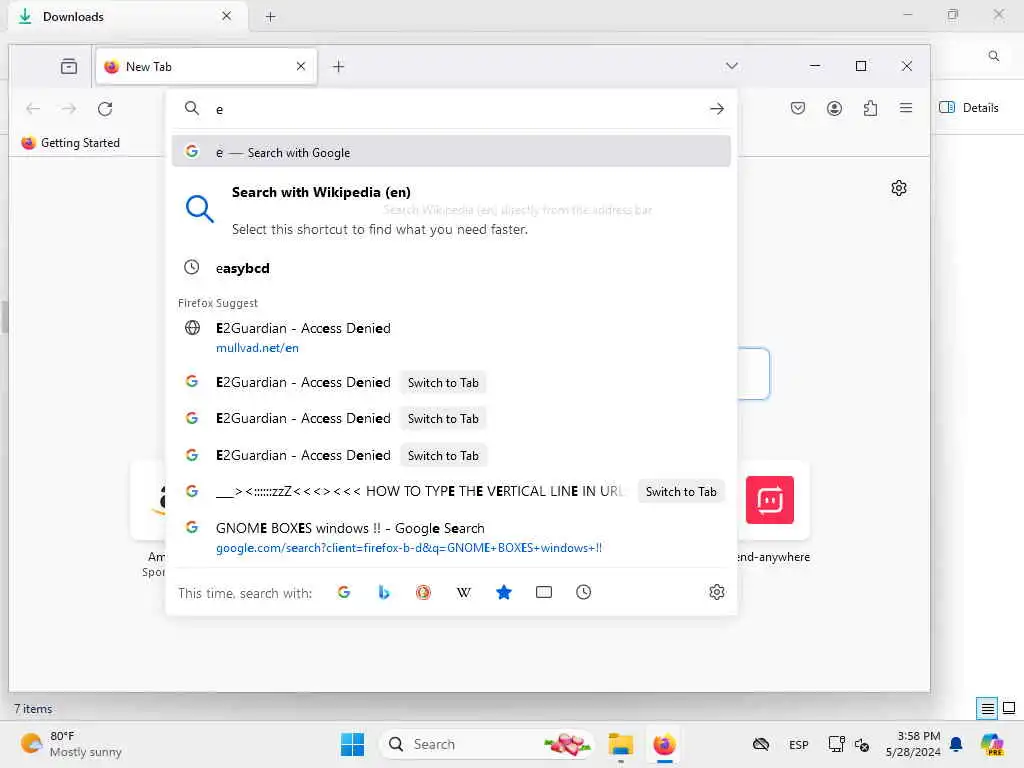1024x768 pixels.
Task: Search history using the clock icon
Action: pos(583,592)
